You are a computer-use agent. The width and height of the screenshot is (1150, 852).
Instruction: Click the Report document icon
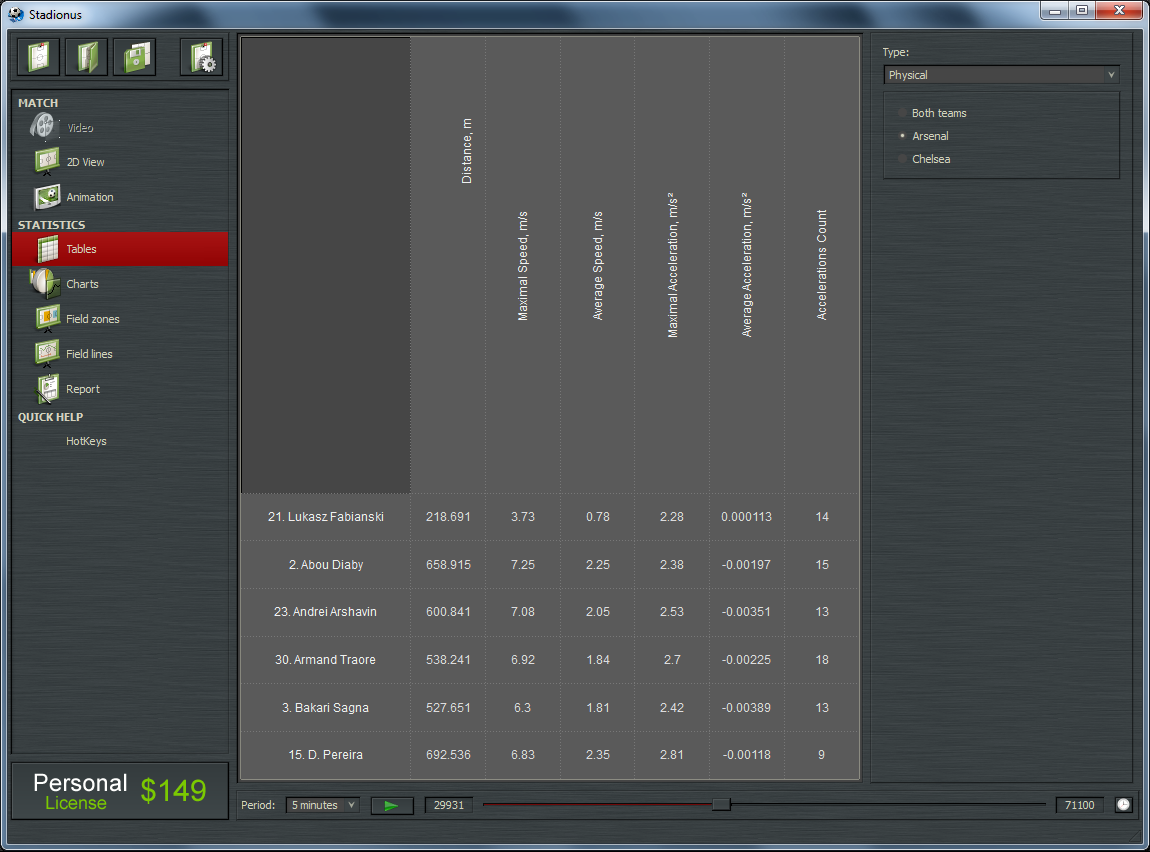48,389
